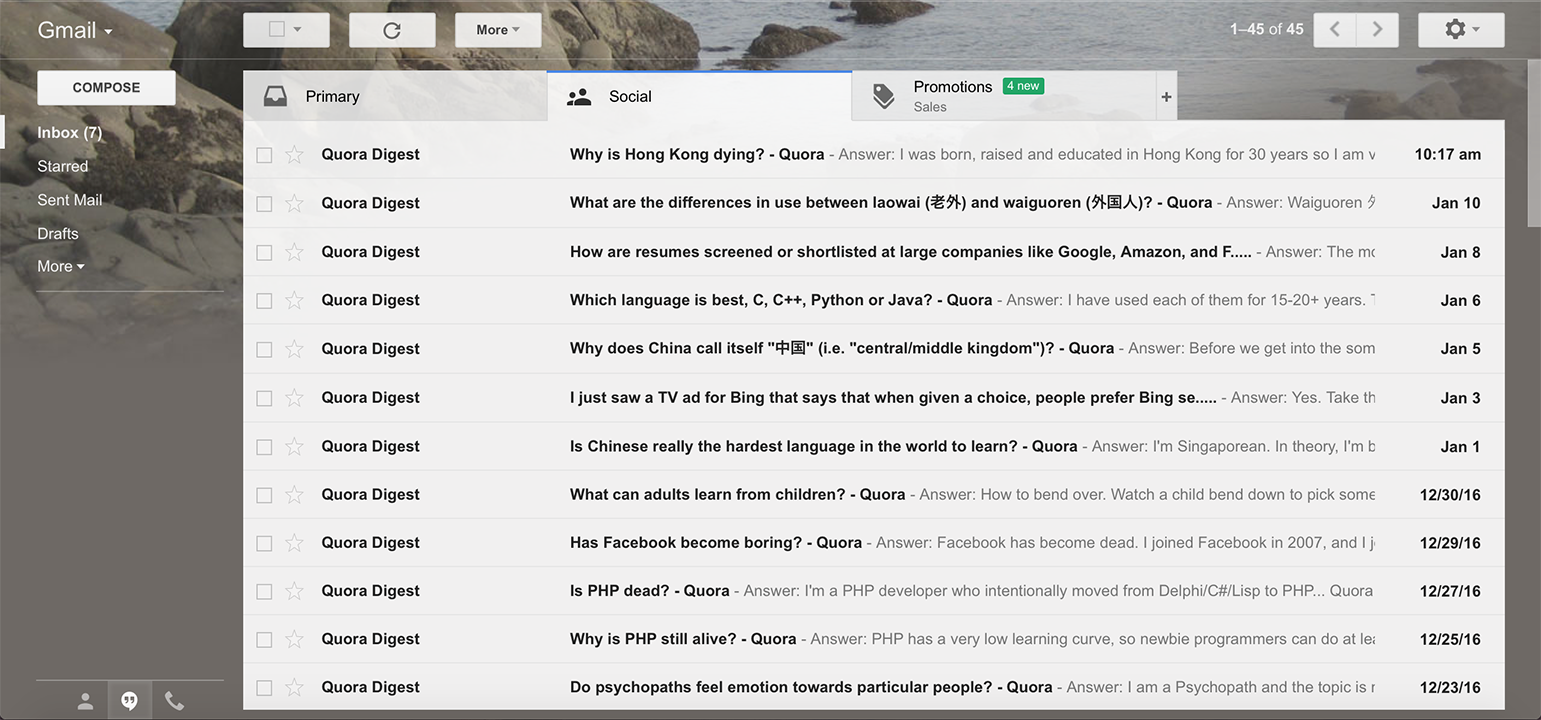This screenshot has height=720, width=1541.
Task: Open the contacts person icon
Action: click(85, 701)
